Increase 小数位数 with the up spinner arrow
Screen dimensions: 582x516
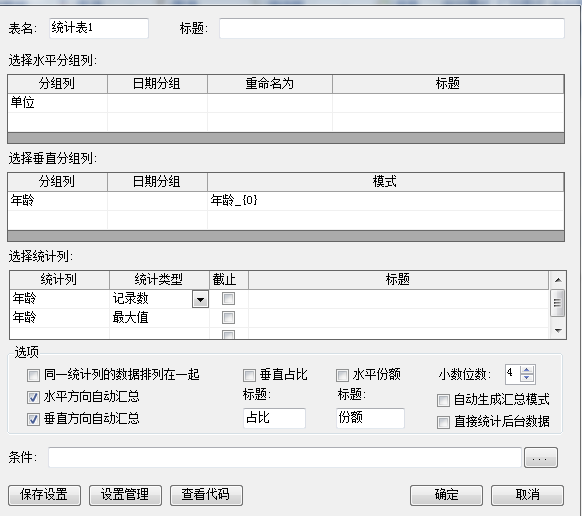tap(527, 370)
